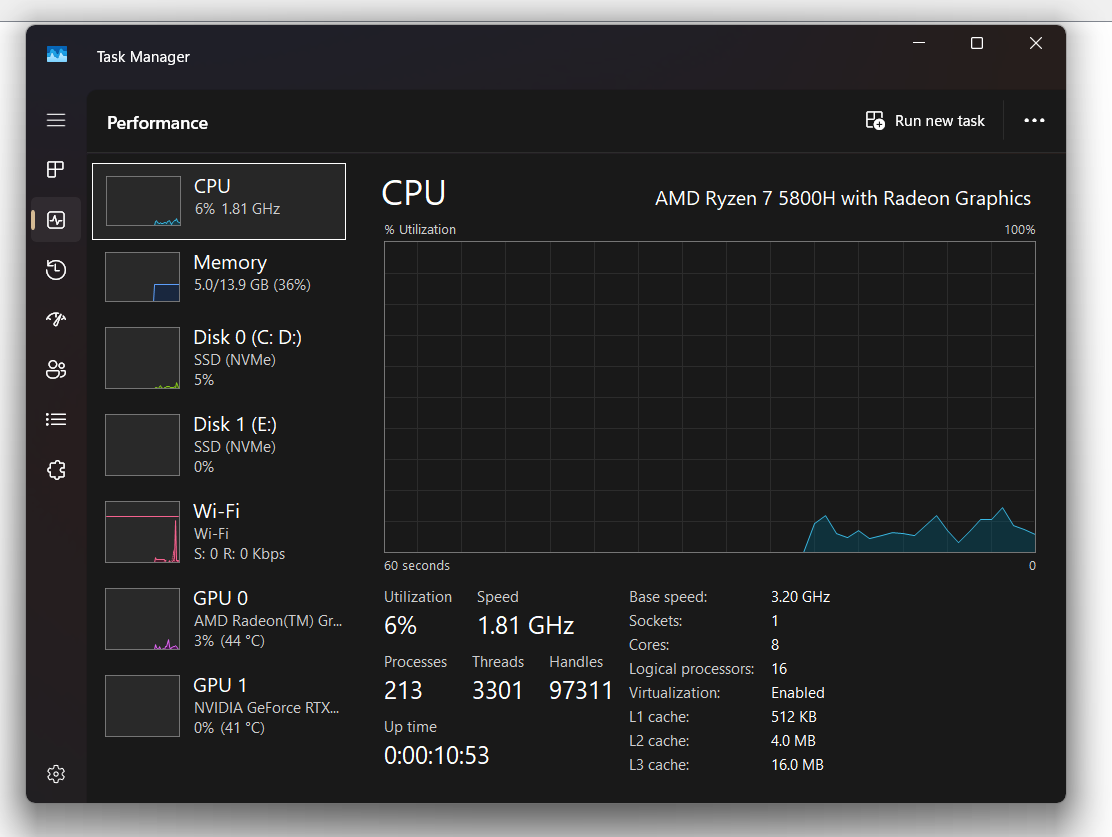Screen dimensions: 1112x837
Task: Open the three-dot more options menu
Action: [1034, 121]
